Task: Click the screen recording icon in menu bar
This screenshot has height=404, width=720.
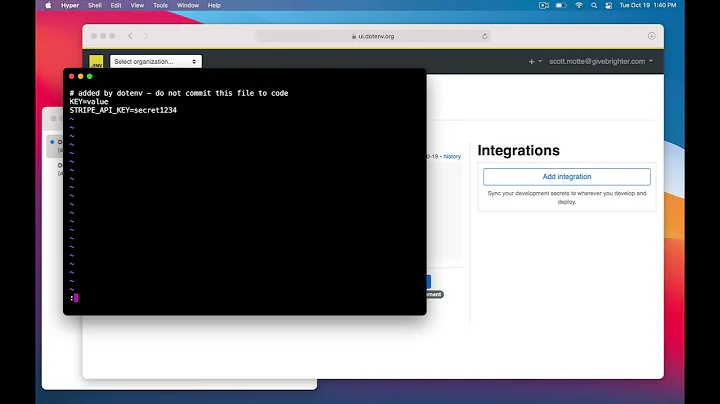Action: coord(544,6)
